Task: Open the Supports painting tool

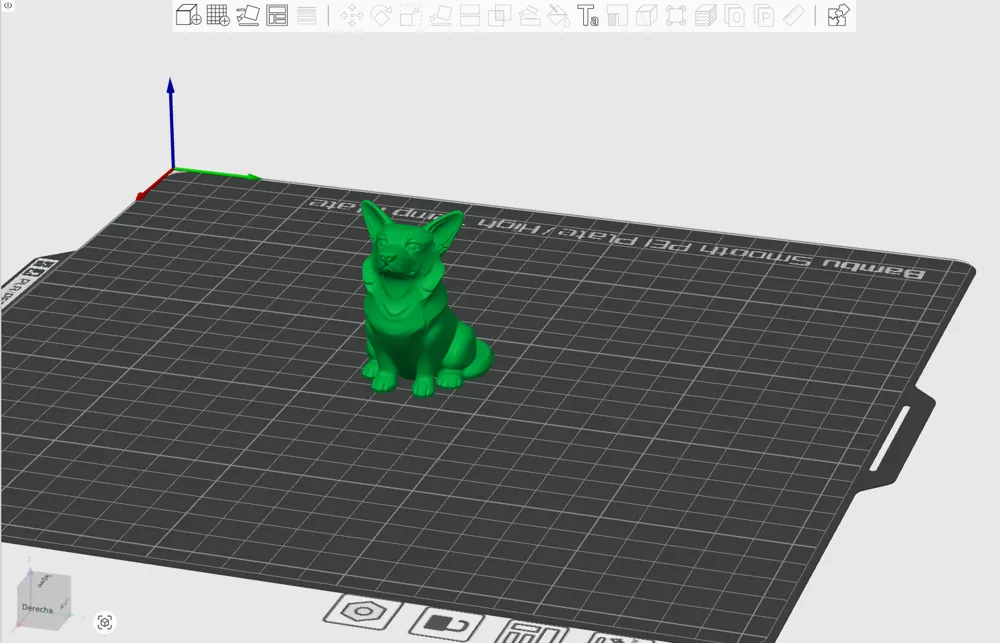Action: click(529, 16)
